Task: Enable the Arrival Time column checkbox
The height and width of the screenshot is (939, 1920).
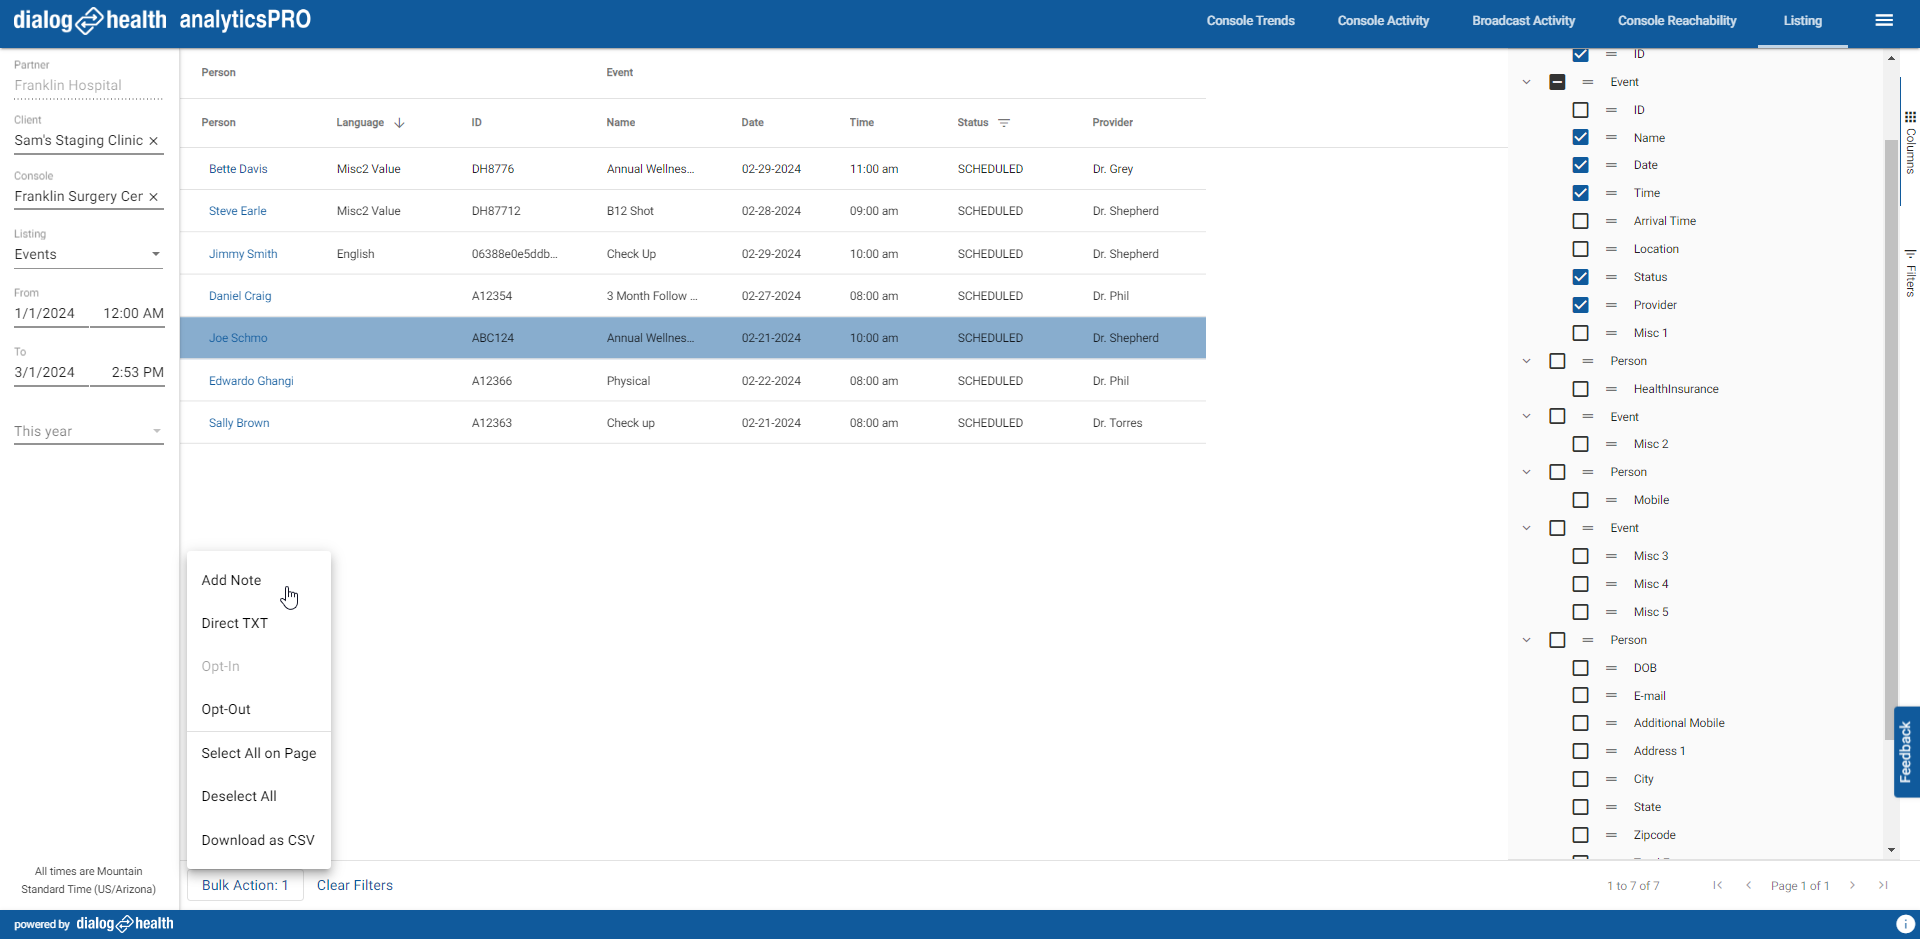Action: [1580, 221]
